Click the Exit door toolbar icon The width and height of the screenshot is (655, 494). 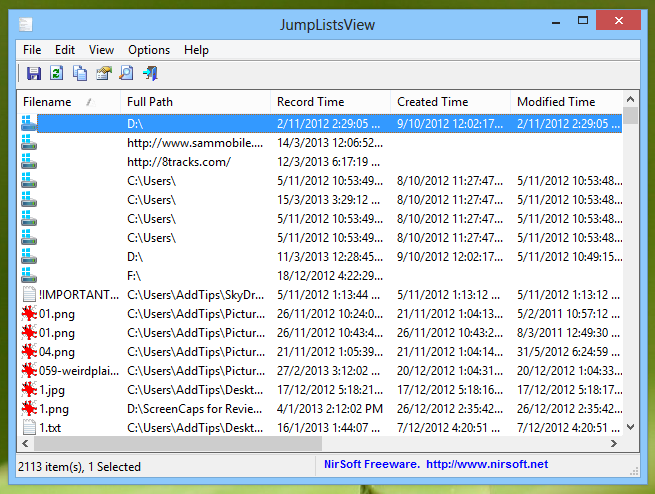[150, 73]
